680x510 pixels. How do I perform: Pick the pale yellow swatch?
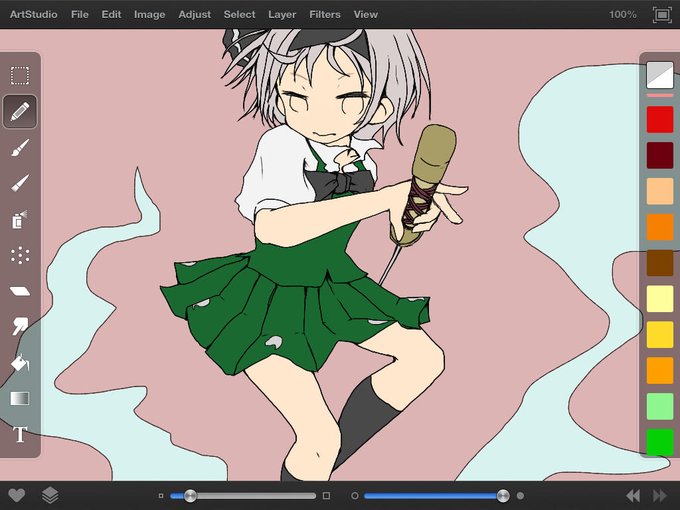660,299
